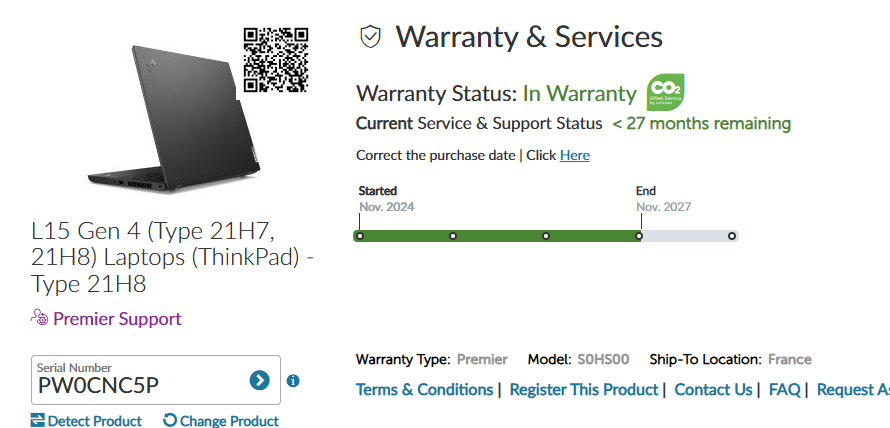
Task: Click the Detect Product icon
Action: 38,420
